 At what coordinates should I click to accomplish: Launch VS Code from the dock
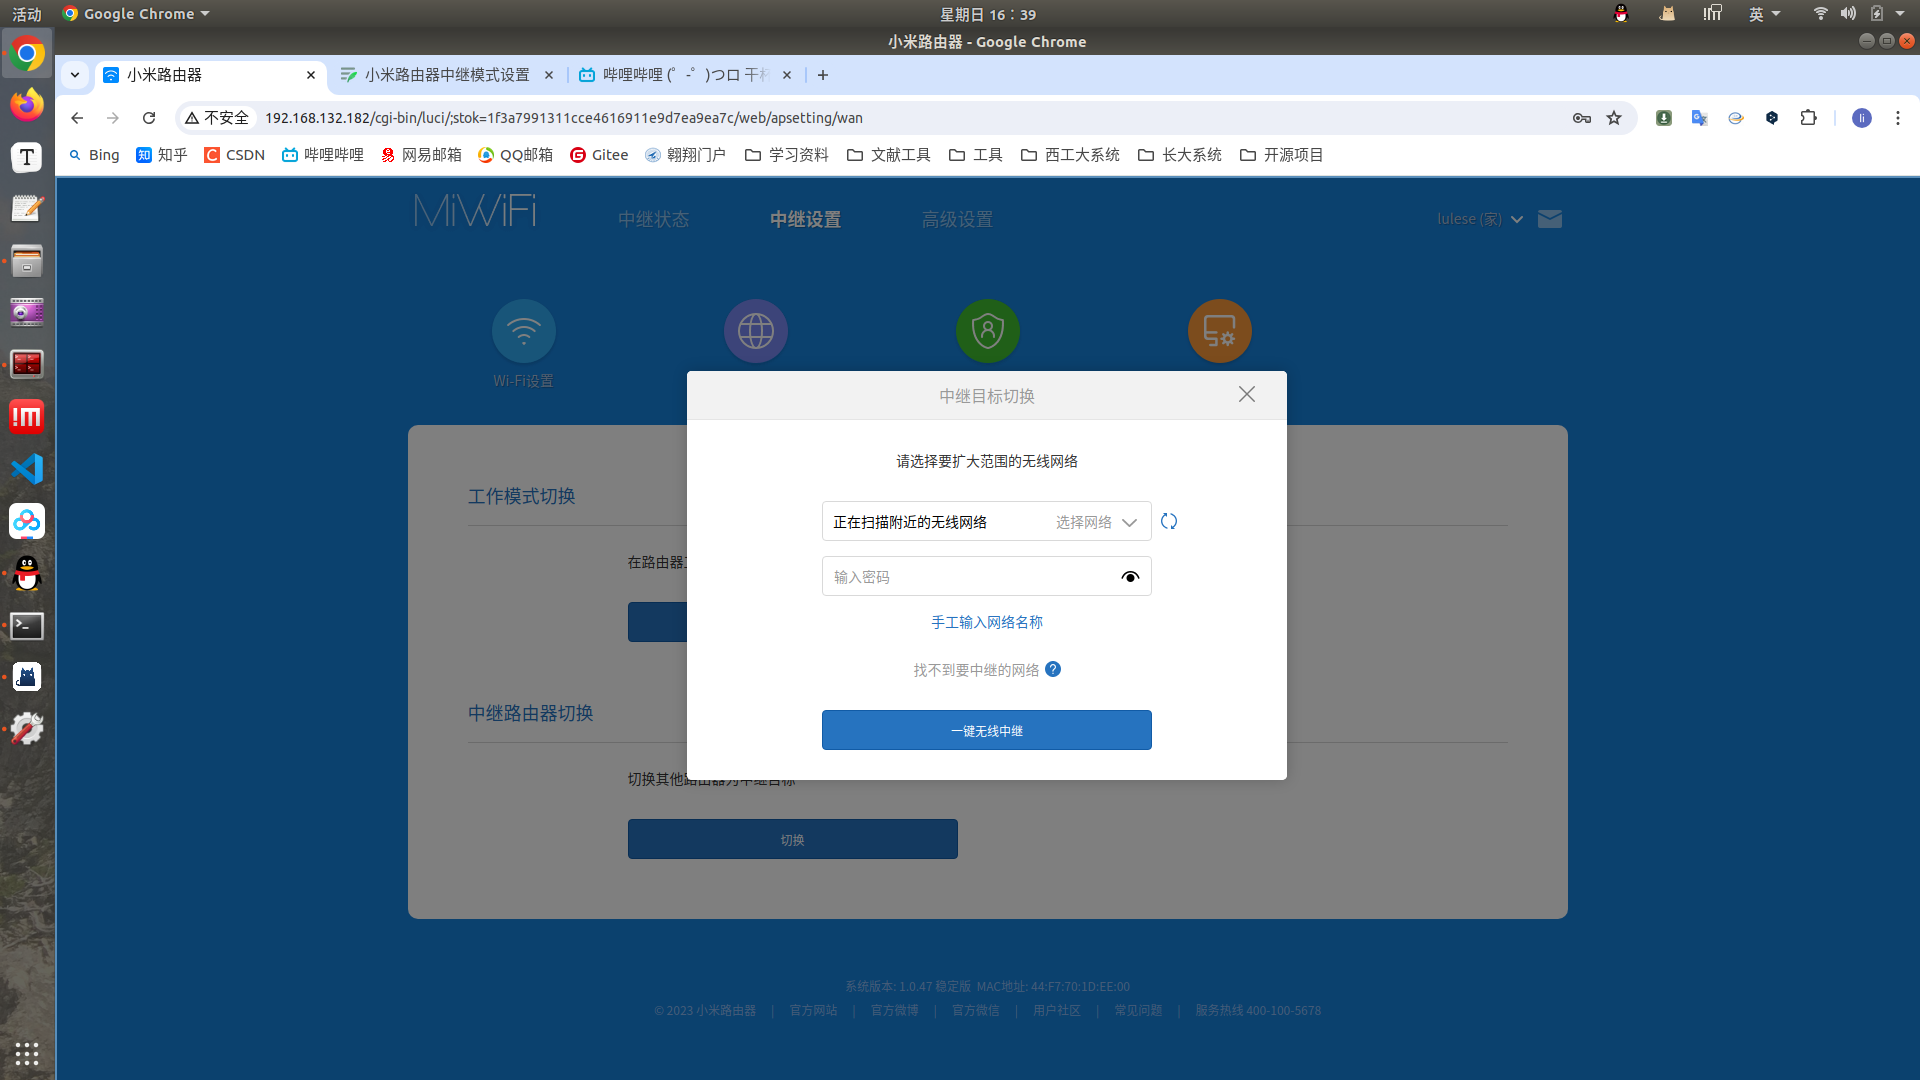pos(27,469)
